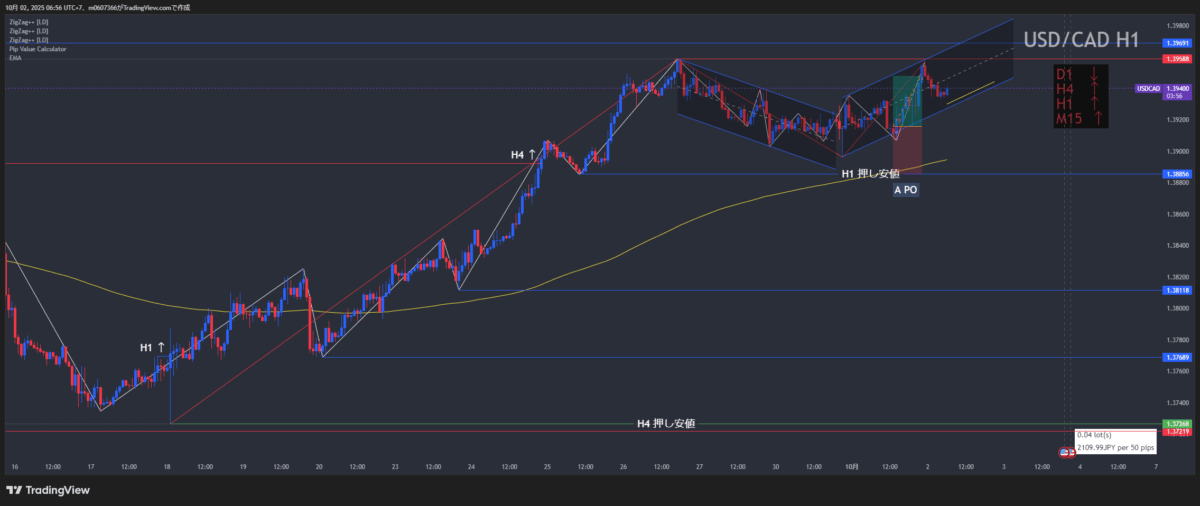Screen dimensions: 1200x506
Task: Click the 1.38856 price axis label
Action: pos(1176,174)
